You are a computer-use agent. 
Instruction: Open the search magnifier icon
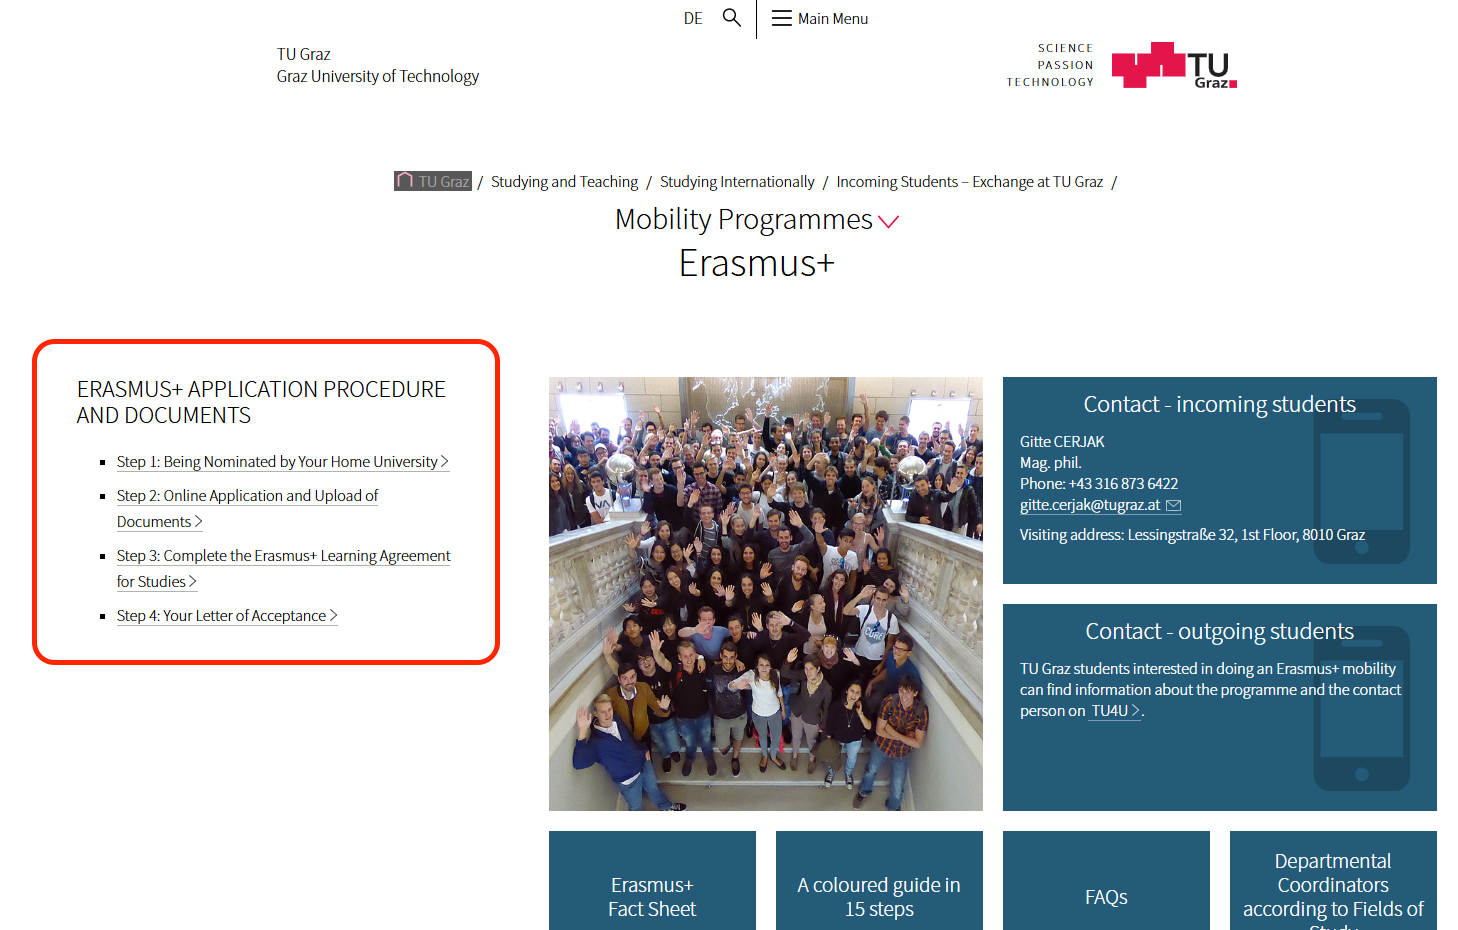(732, 18)
